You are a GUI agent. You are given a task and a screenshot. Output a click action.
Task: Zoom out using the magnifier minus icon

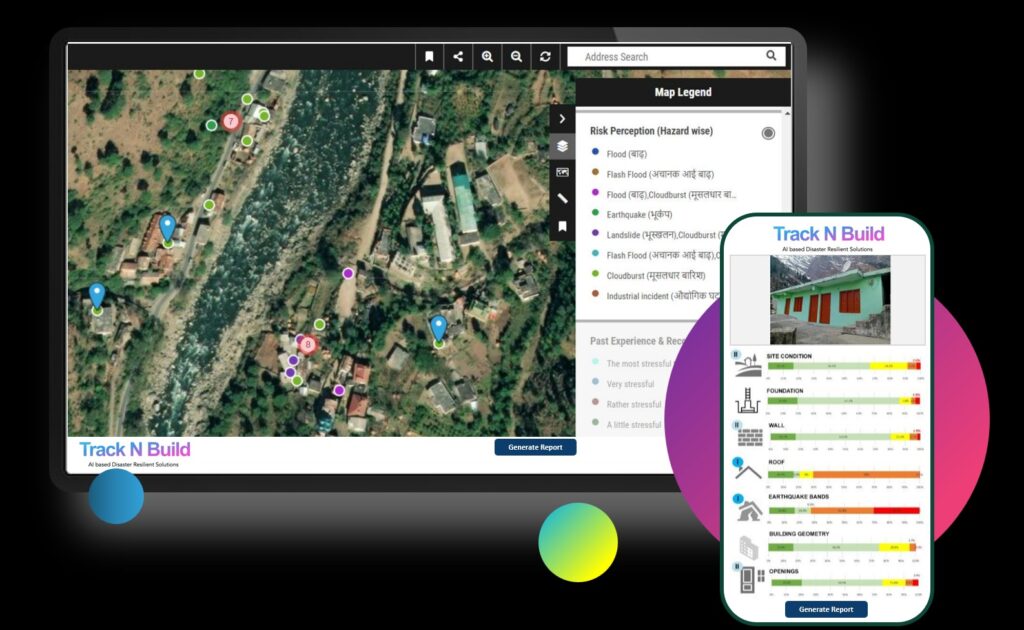[516, 57]
